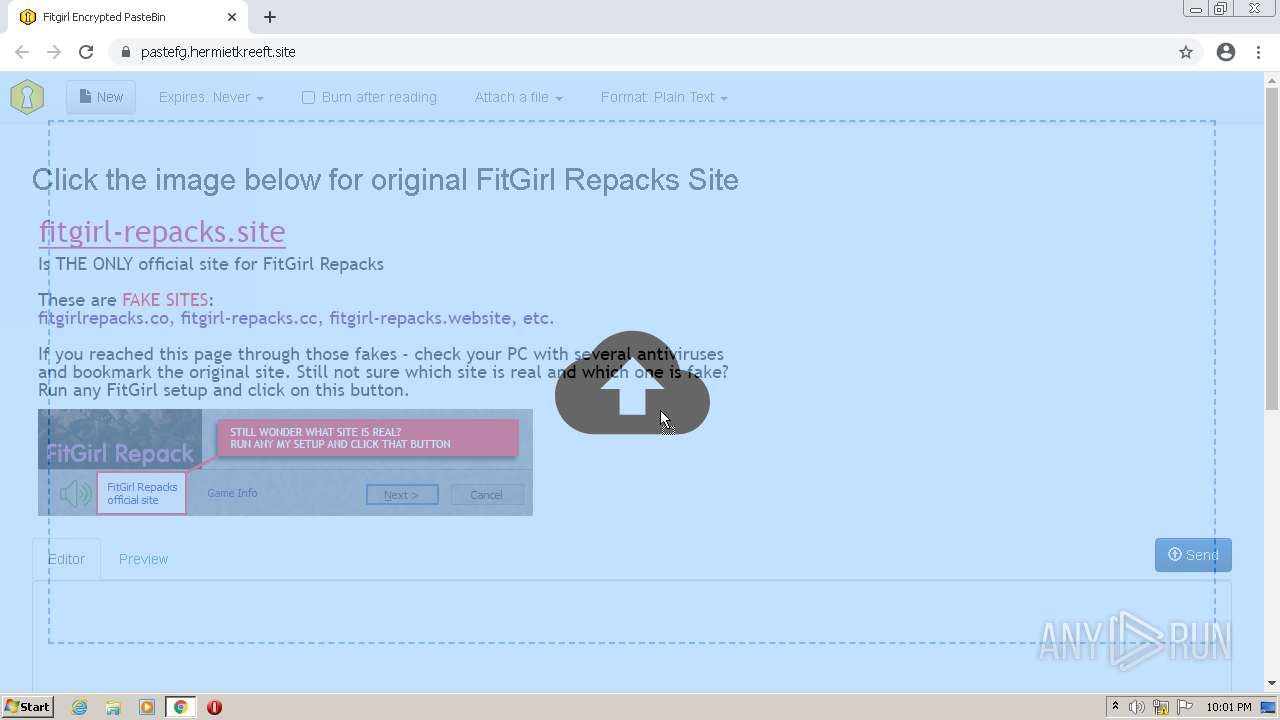Click the Action Center flag tray icon
1280x720 pixels.
pos(1185,707)
